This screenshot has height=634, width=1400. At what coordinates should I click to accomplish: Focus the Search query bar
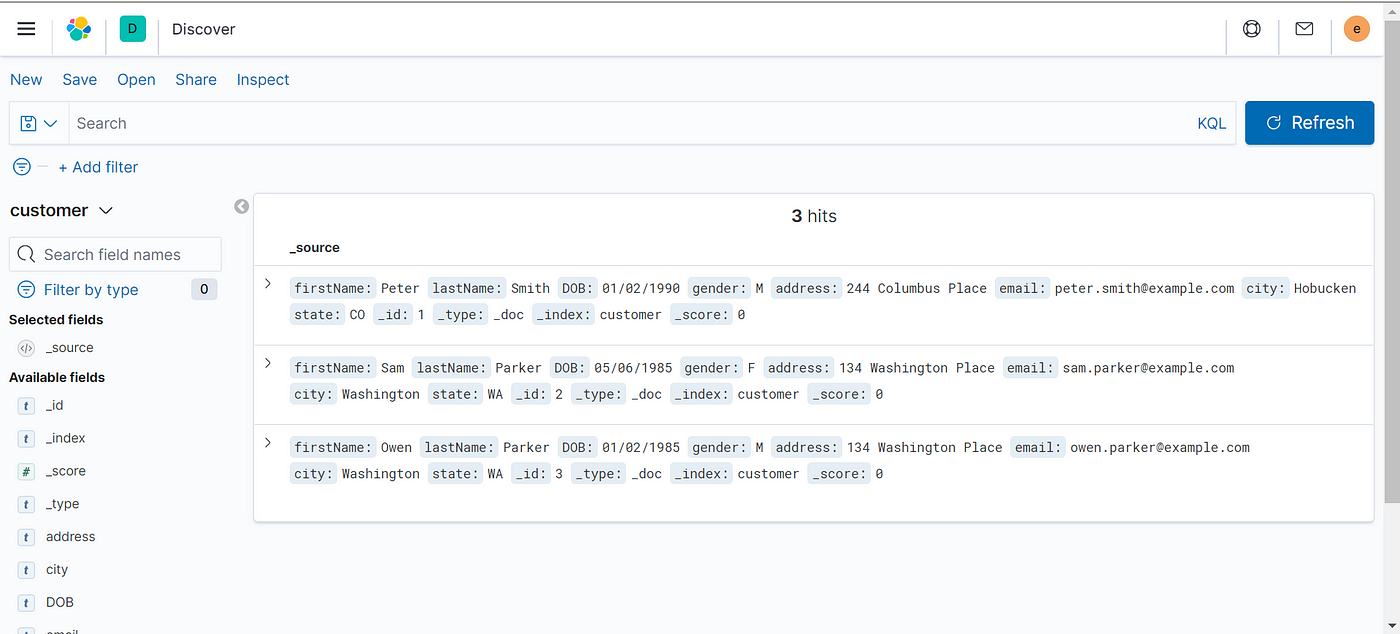tap(630, 123)
